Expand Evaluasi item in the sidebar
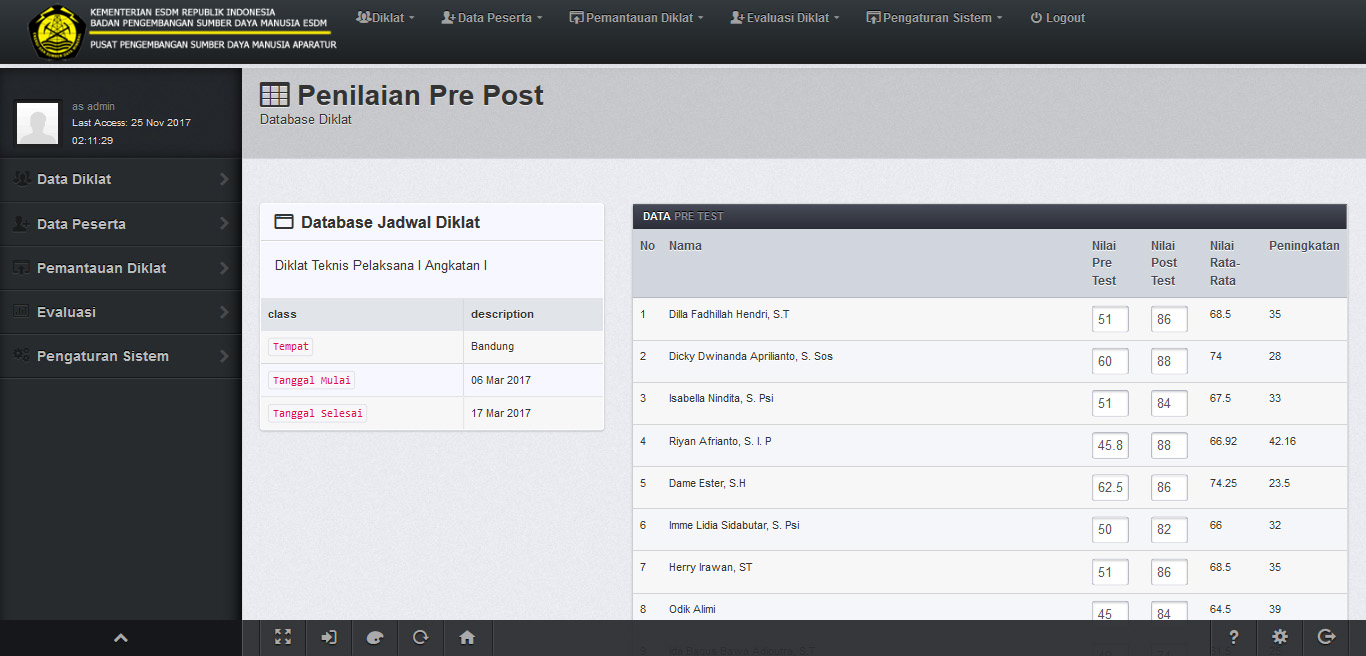The width and height of the screenshot is (1366, 656). [120, 312]
